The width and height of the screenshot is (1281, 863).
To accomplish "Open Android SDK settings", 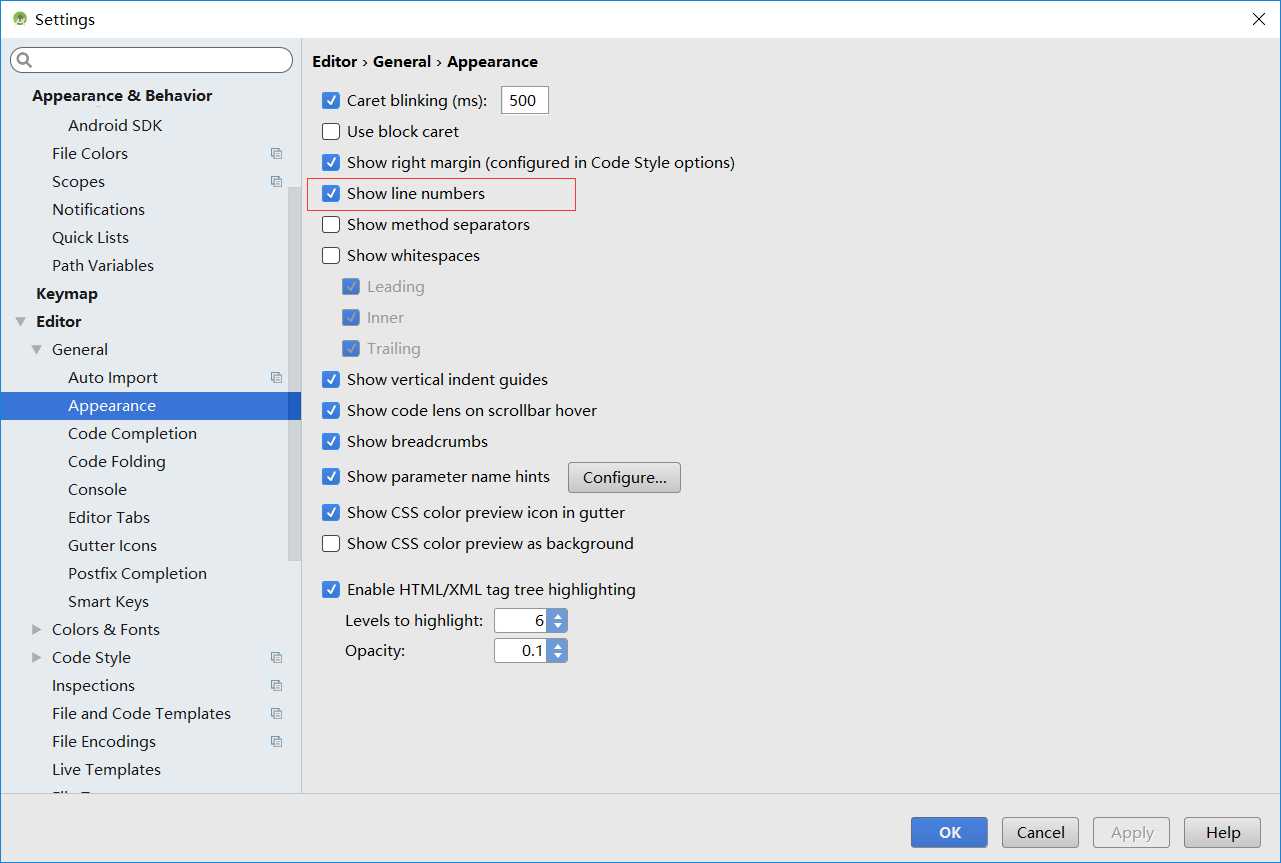I will tap(115, 126).
